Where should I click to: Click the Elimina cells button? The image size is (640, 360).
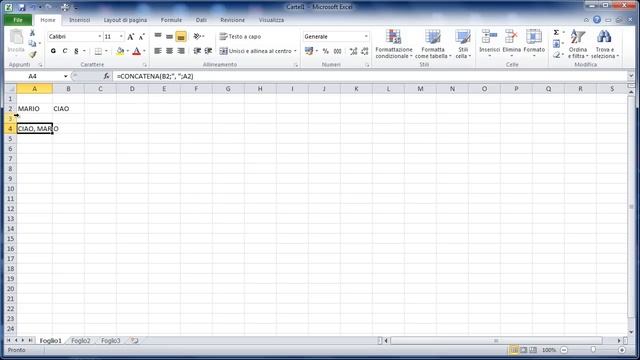click(511, 43)
